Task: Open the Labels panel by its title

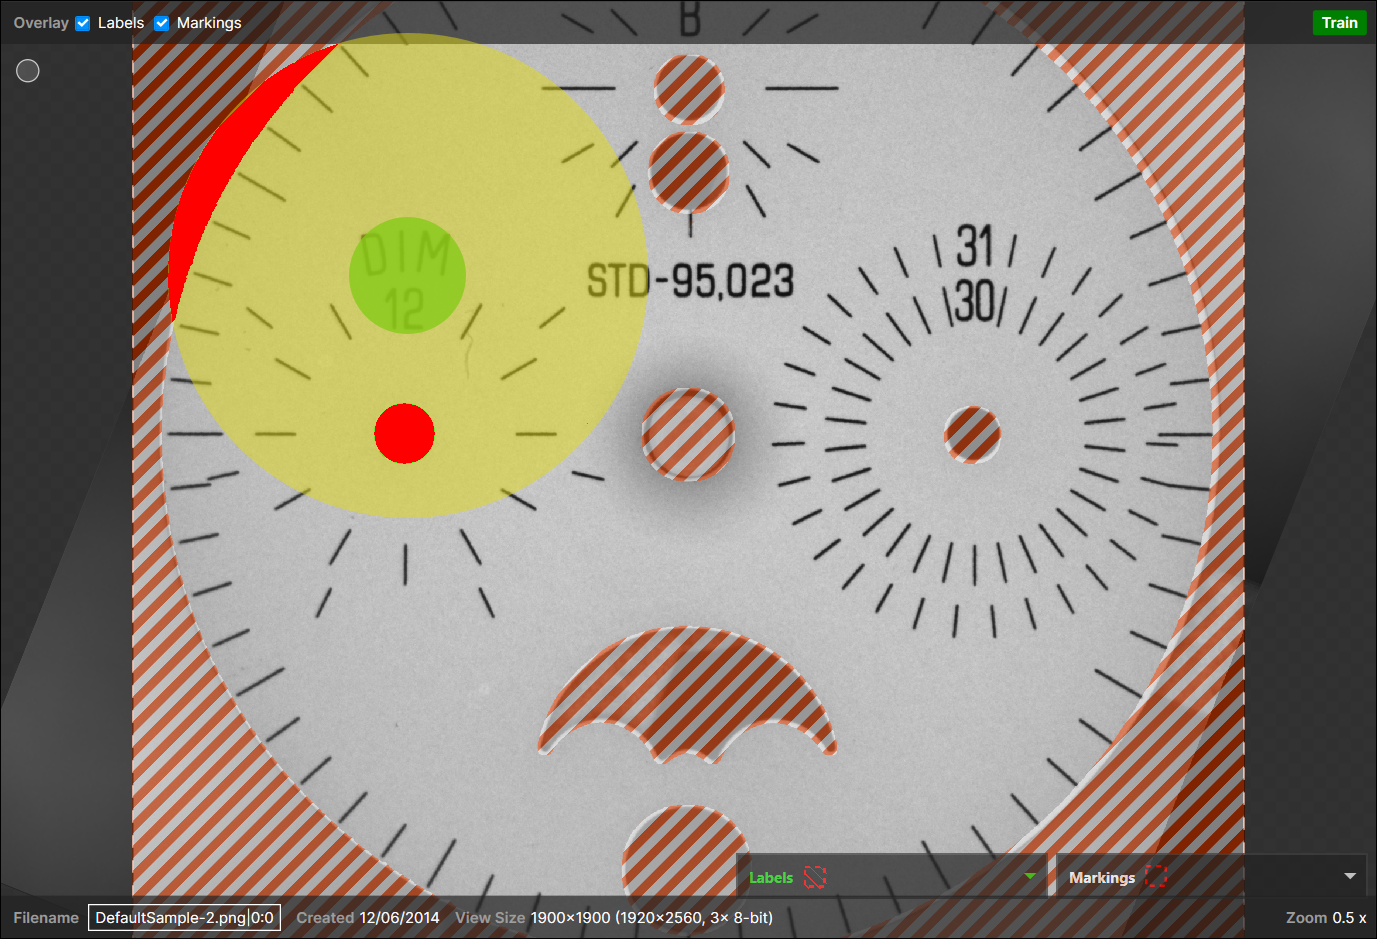Action: tap(770, 878)
